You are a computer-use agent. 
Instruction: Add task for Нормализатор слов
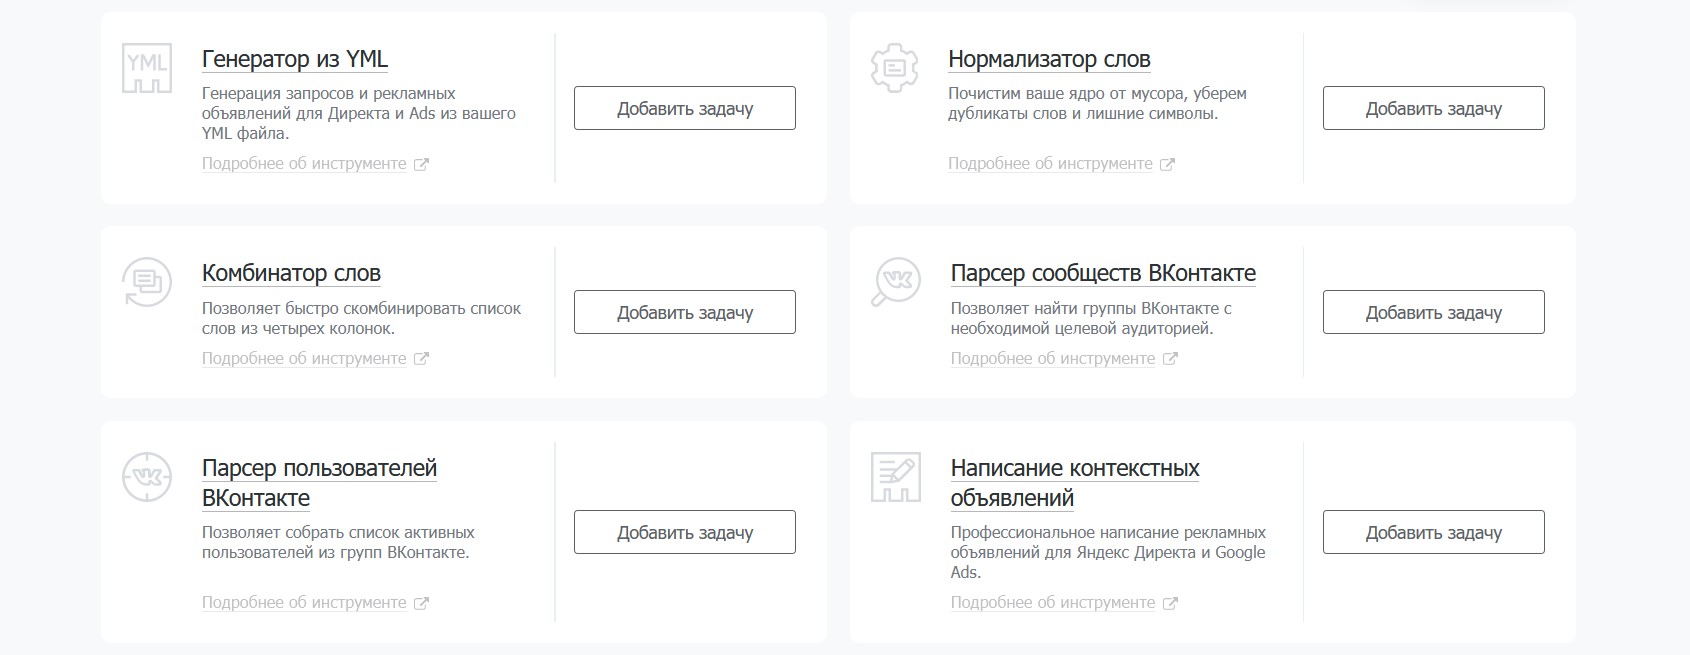click(1433, 108)
